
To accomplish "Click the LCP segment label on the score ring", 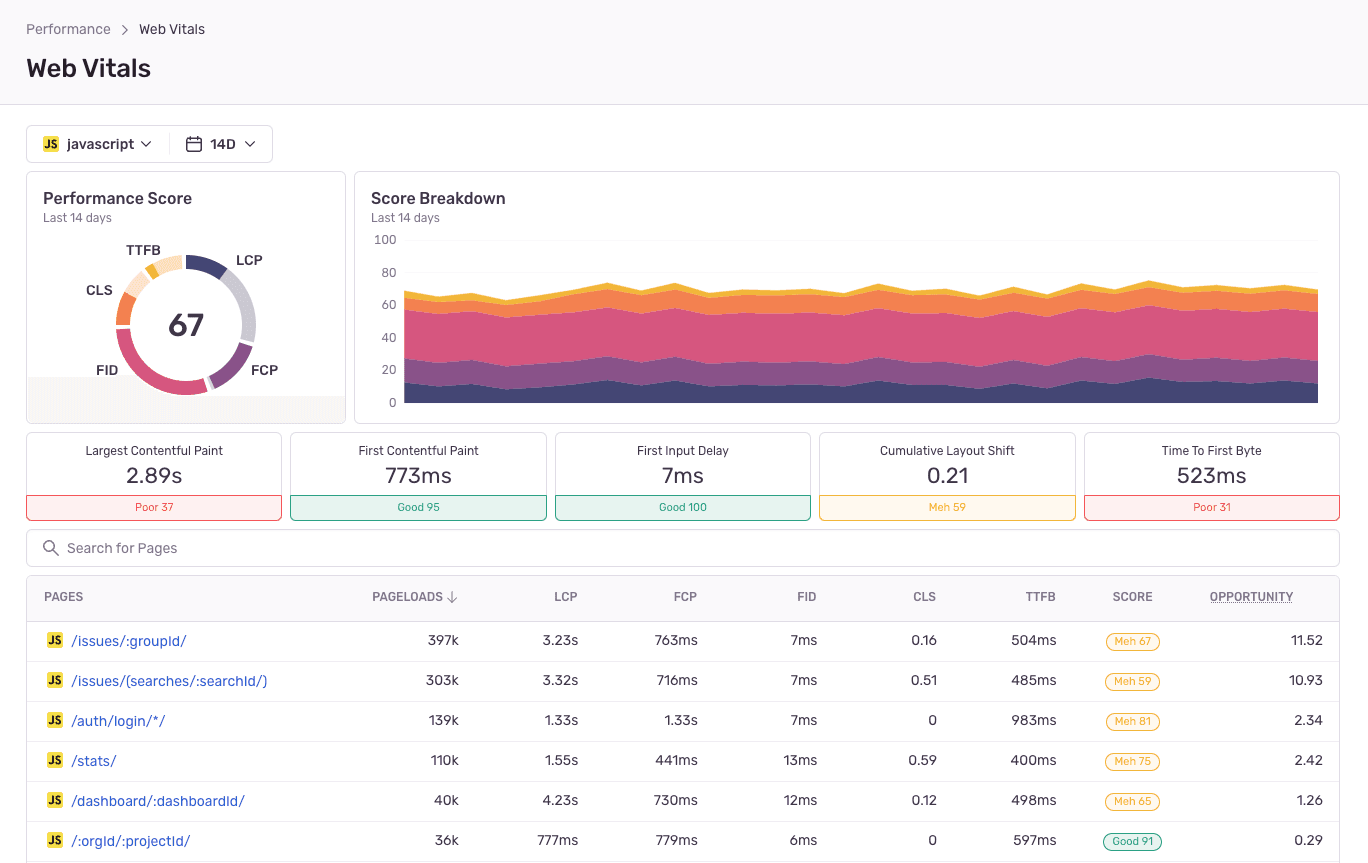I will [x=249, y=260].
